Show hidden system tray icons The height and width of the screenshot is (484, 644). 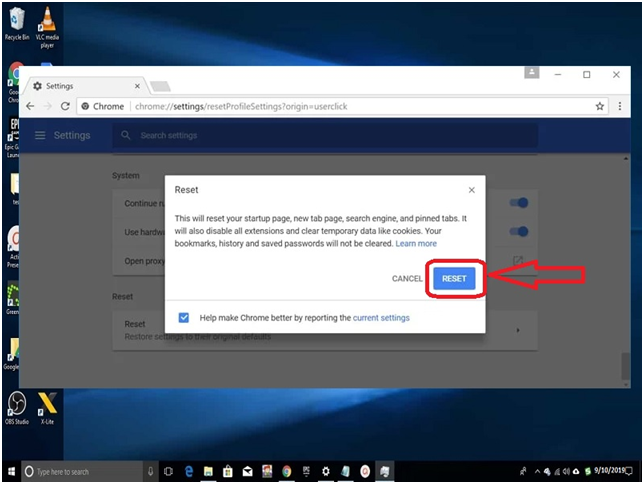(537, 471)
